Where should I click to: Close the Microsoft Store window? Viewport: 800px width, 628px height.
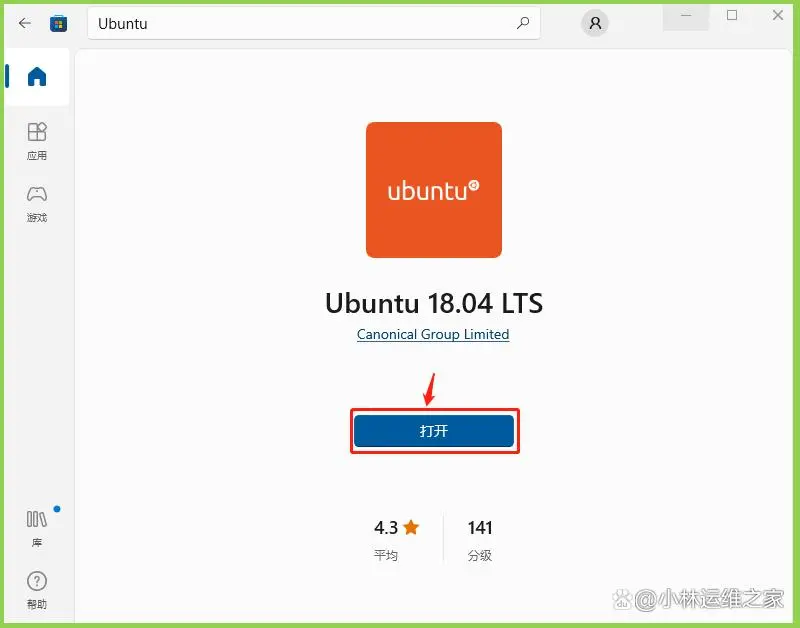click(778, 16)
